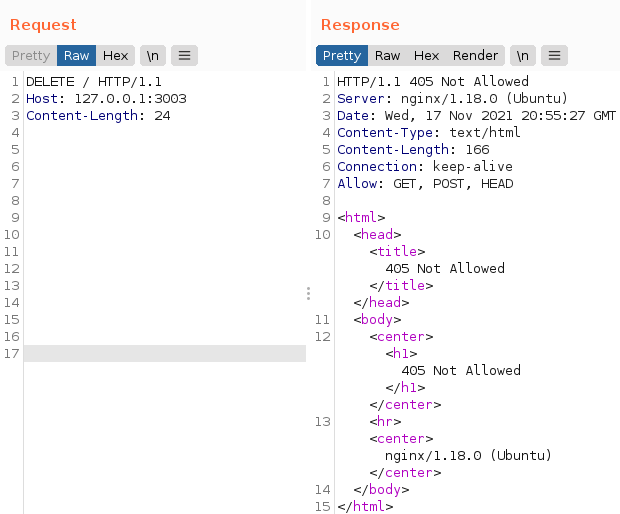Image resolution: width=620 pixels, height=514 pixels.
Task: Select the Pretty tab in the Response panel
Action: (342, 56)
